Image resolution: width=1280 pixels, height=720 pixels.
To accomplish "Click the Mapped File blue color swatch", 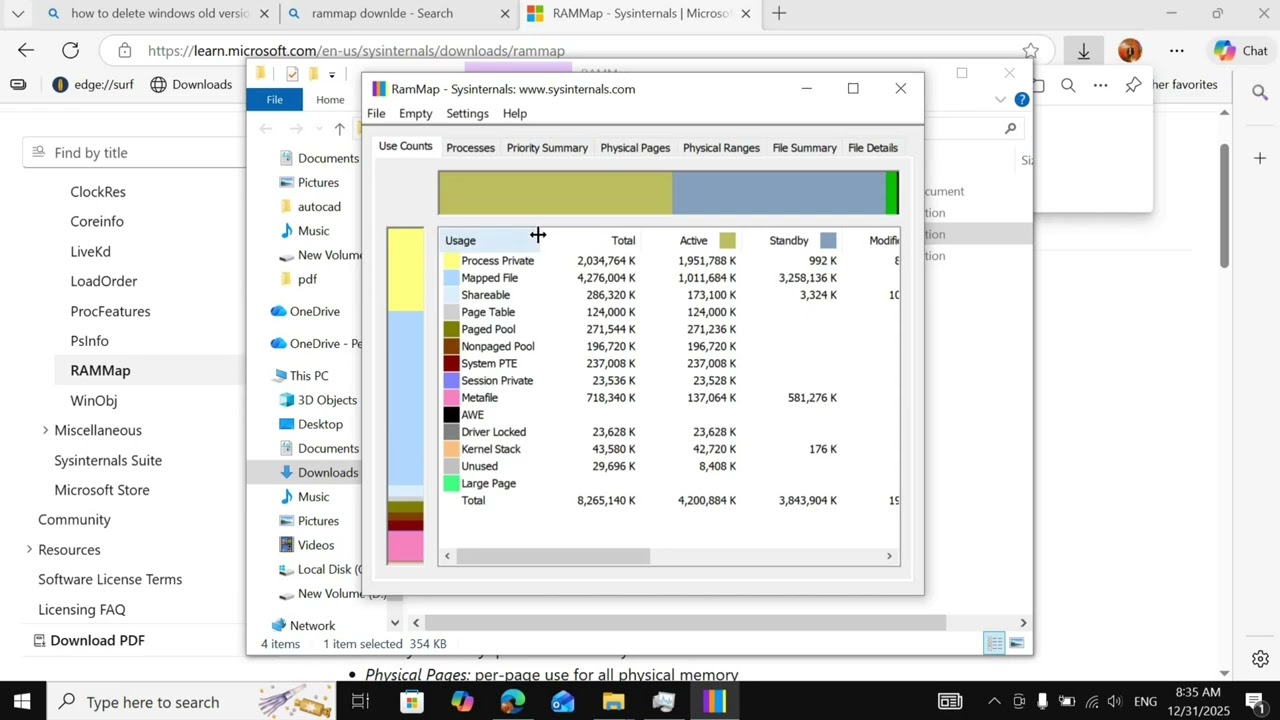I will [451, 278].
